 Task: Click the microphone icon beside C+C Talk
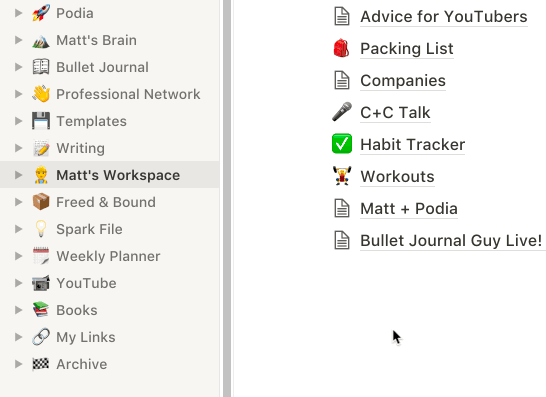[342, 112]
